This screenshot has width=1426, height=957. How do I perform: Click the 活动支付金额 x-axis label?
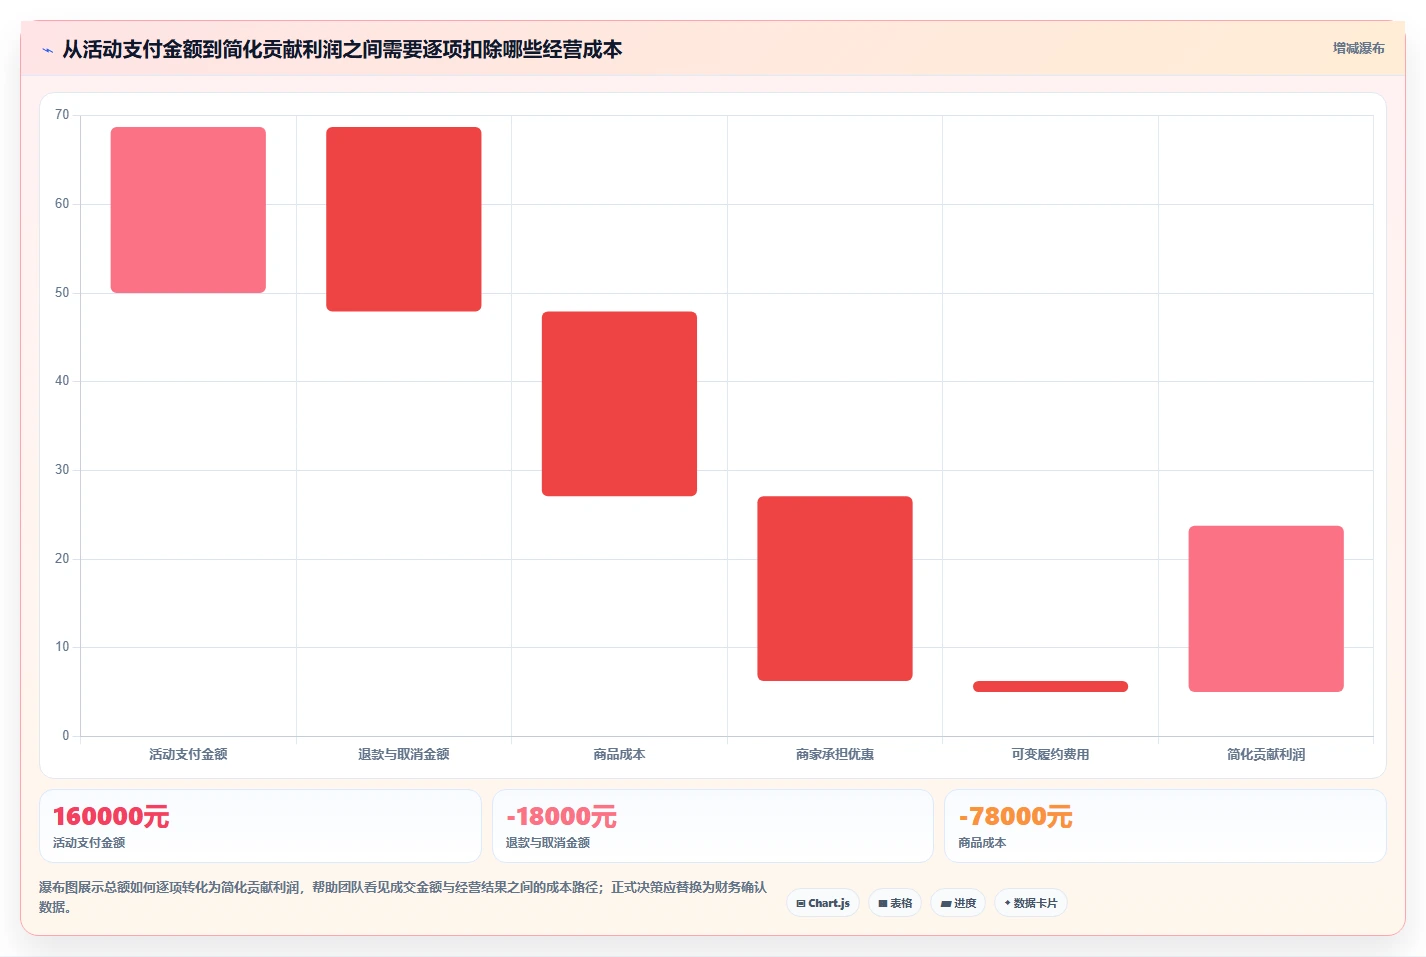pos(188,754)
